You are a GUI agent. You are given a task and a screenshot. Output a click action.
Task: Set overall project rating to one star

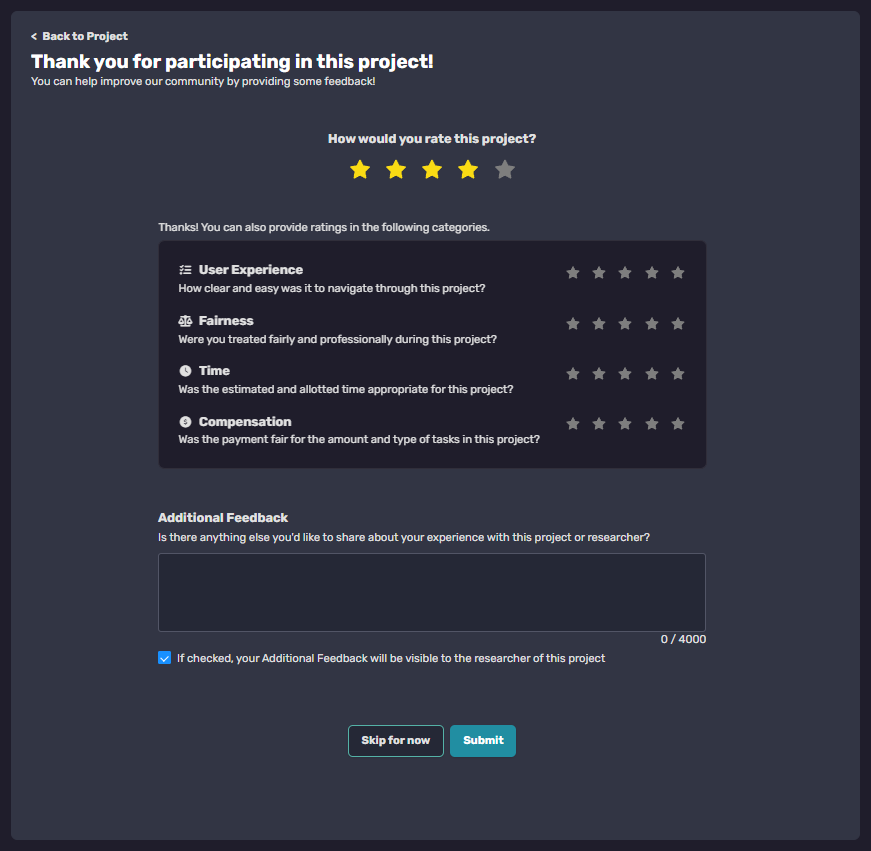point(360,169)
